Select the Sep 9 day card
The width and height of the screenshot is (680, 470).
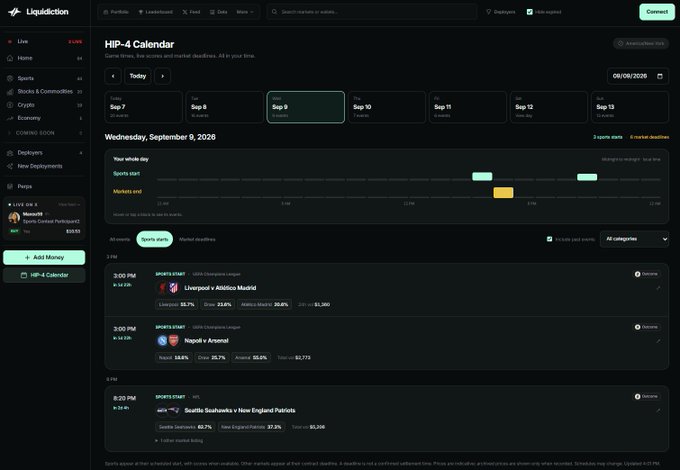[306, 107]
